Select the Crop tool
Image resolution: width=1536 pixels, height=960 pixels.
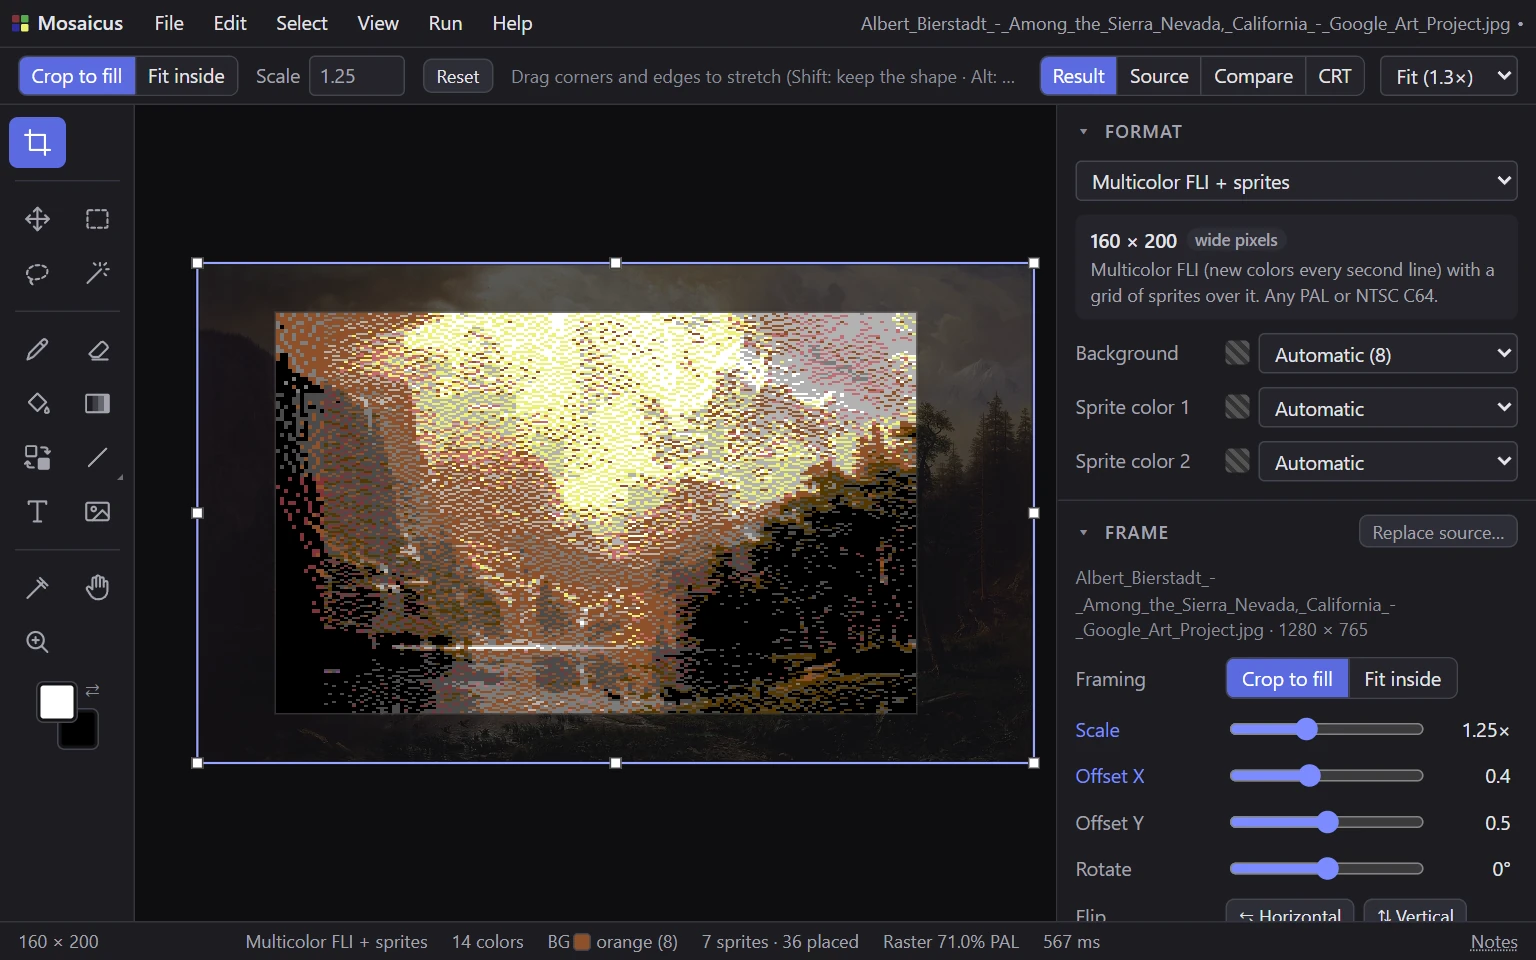(37, 142)
